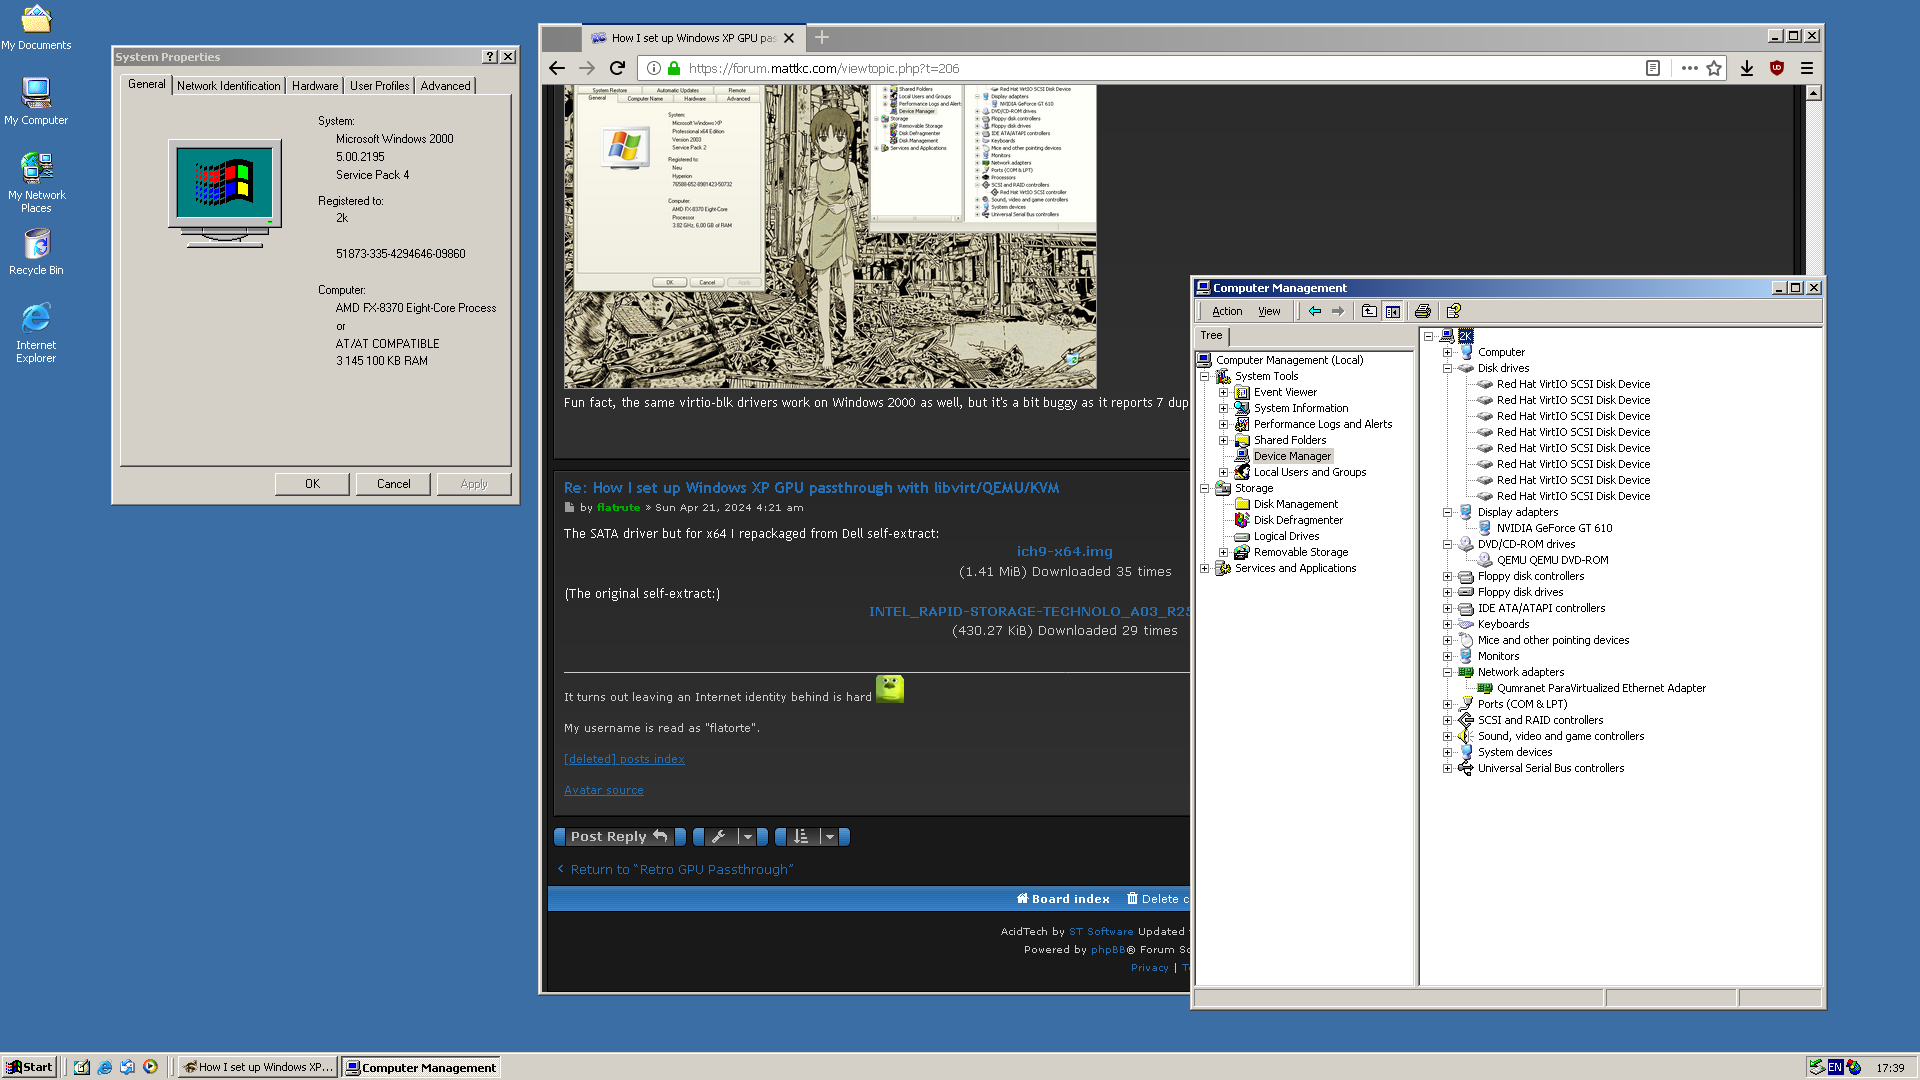Select NVIDIA GeForce GT 610 device
1920x1080 pixels.
point(1554,528)
